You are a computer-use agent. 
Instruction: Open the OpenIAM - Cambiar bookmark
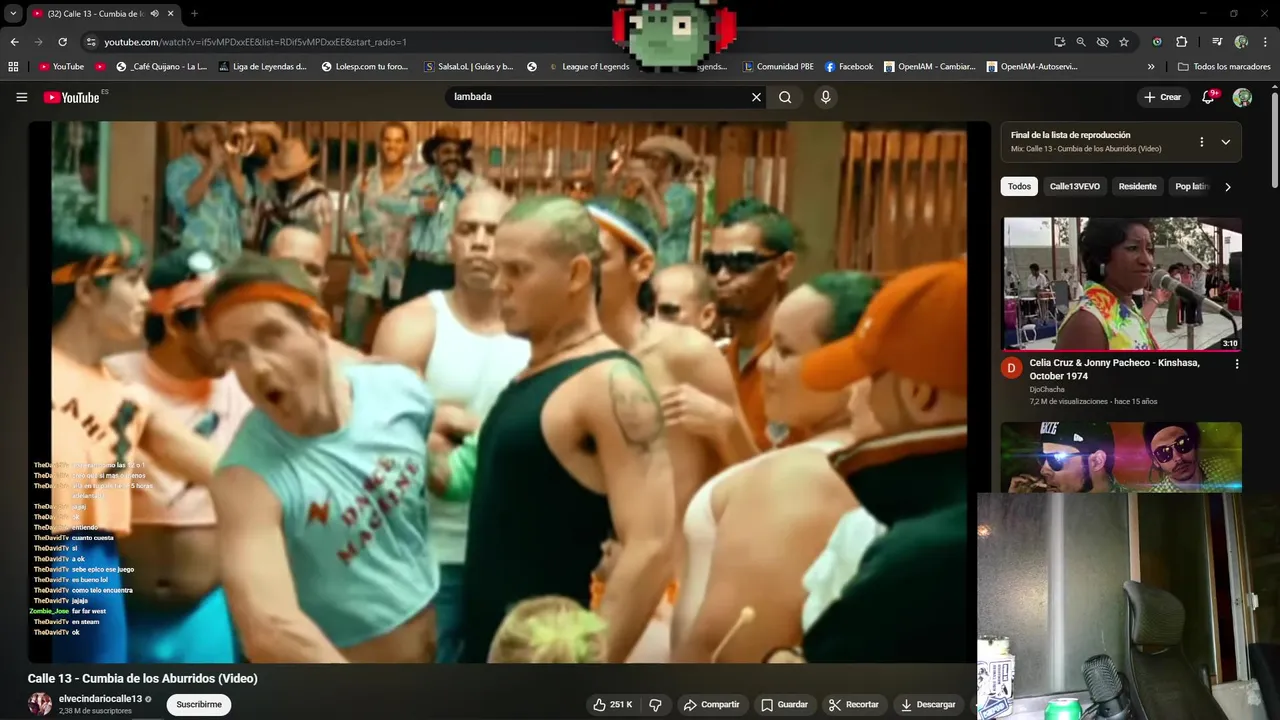(x=930, y=67)
